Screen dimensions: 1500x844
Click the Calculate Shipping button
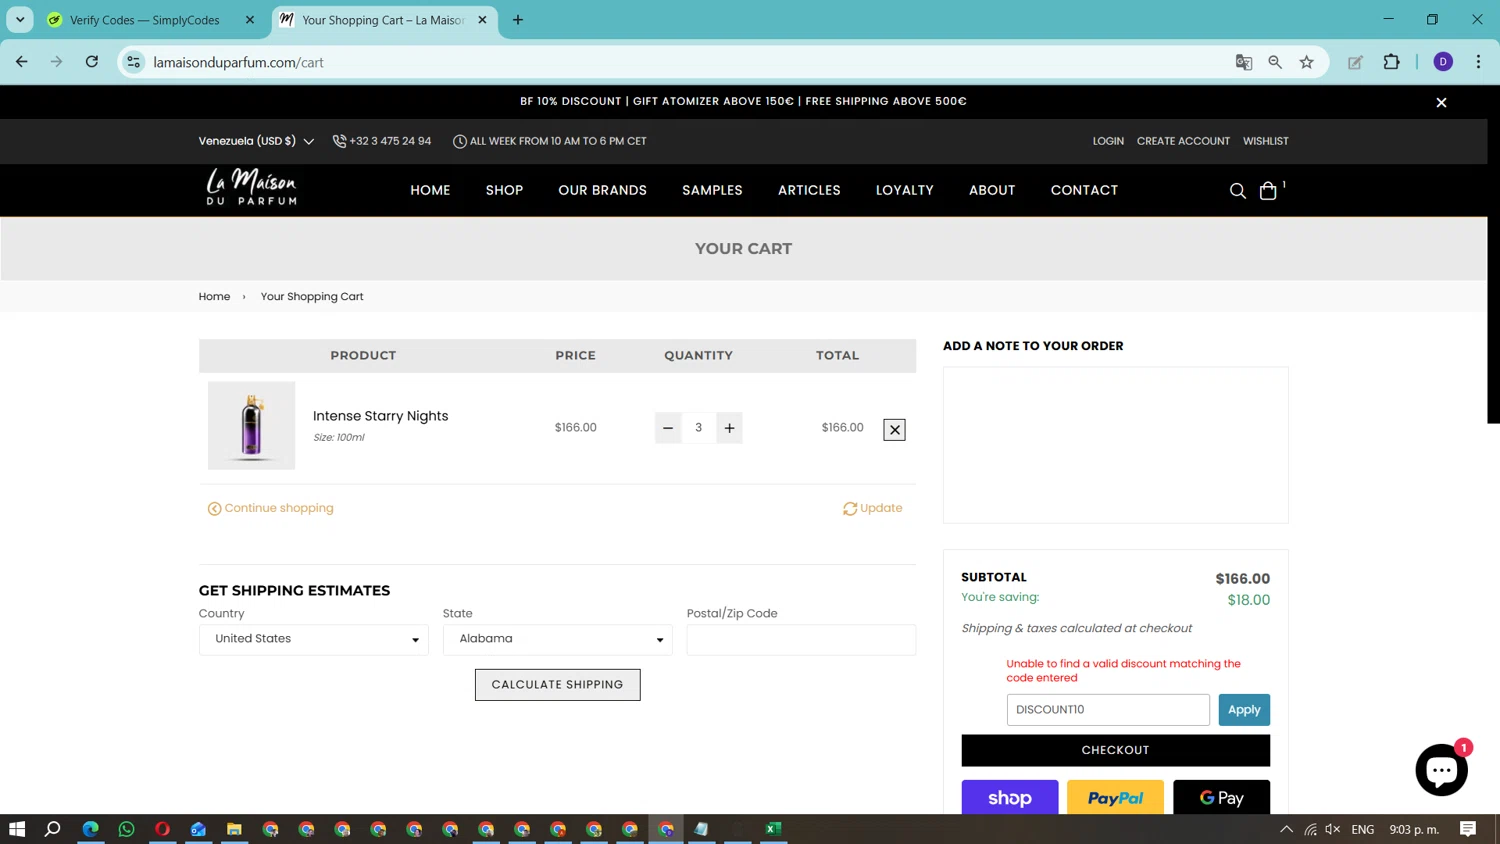tap(558, 685)
